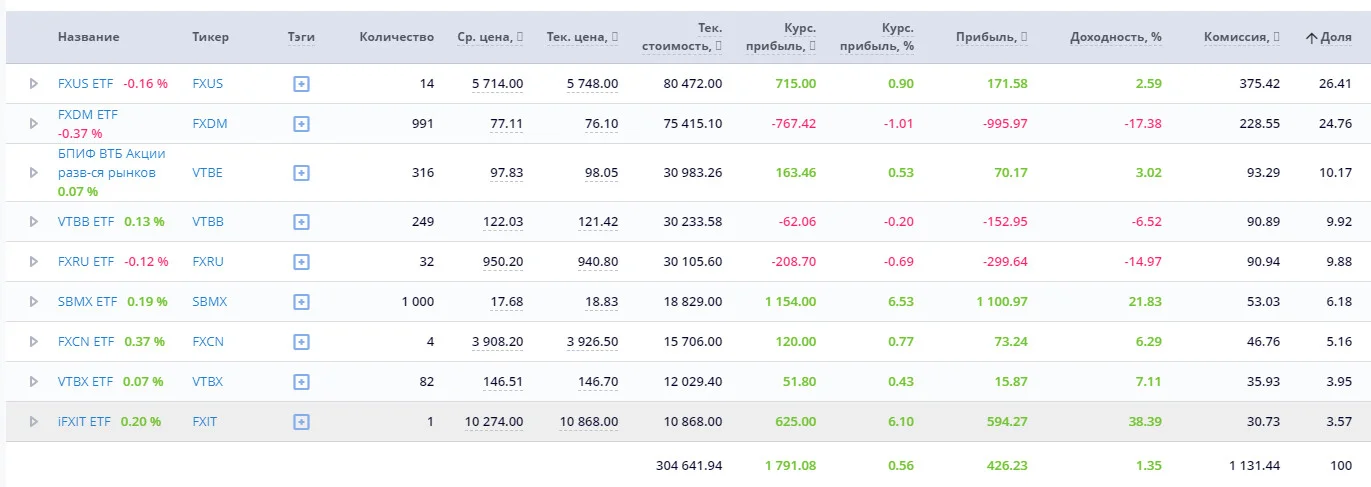Click the FXCN ticker link

tap(208, 342)
